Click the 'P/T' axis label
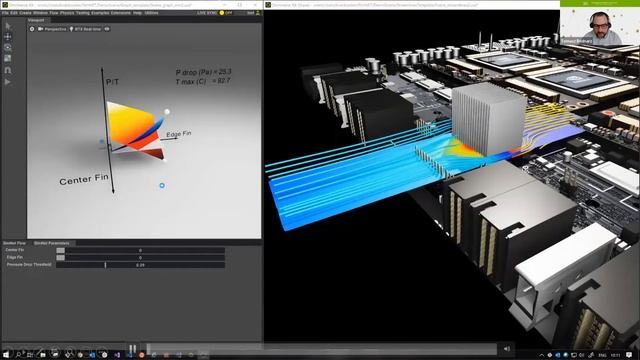 tap(112, 82)
